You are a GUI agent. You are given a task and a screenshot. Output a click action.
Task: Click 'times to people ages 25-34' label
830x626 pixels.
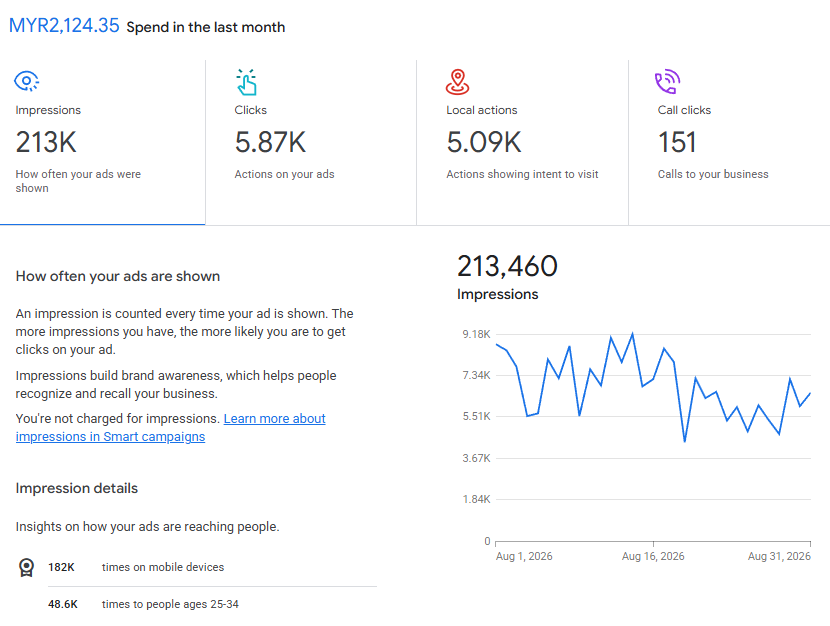pos(170,604)
